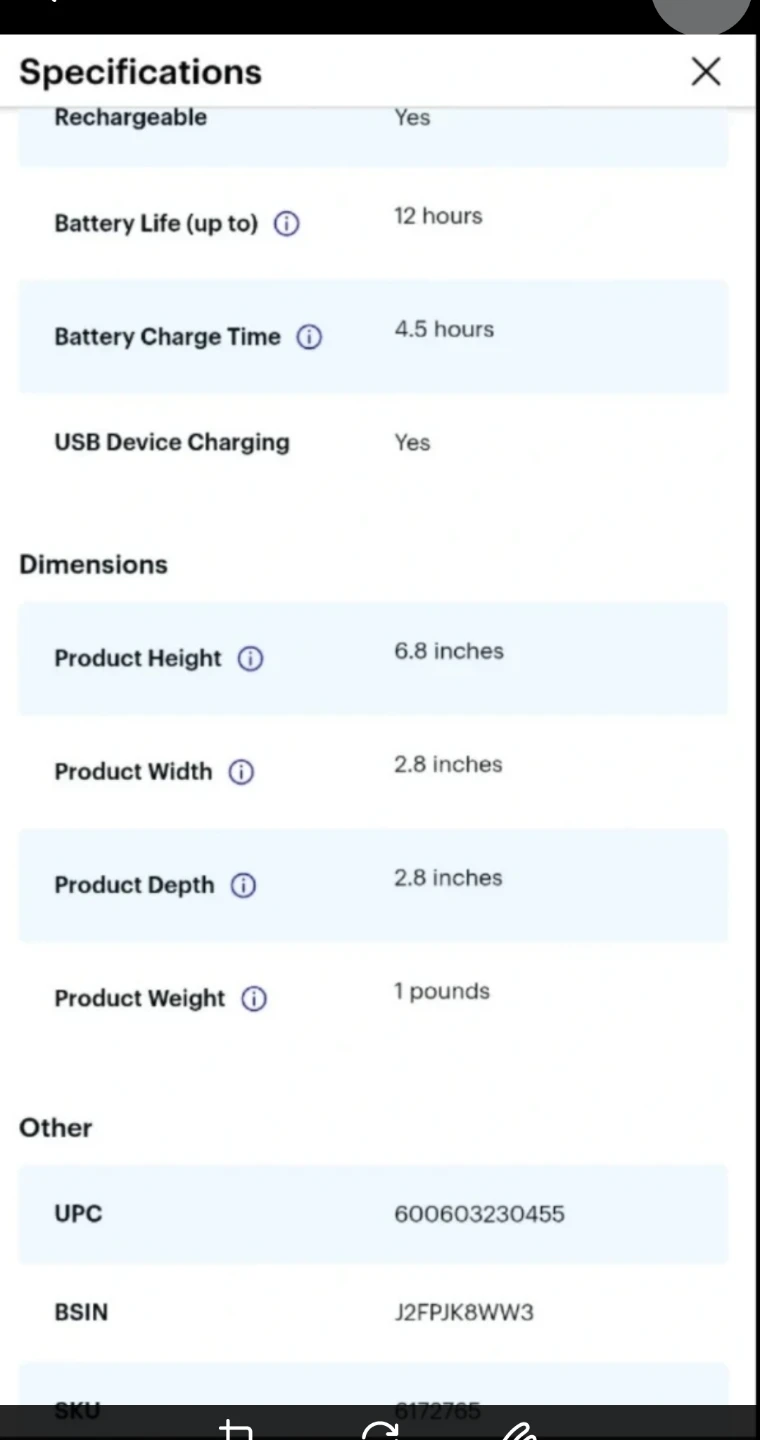Open Battery Charge Time info tooltip
This screenshot has height=1440, width=760.
(x=309, y=338)
